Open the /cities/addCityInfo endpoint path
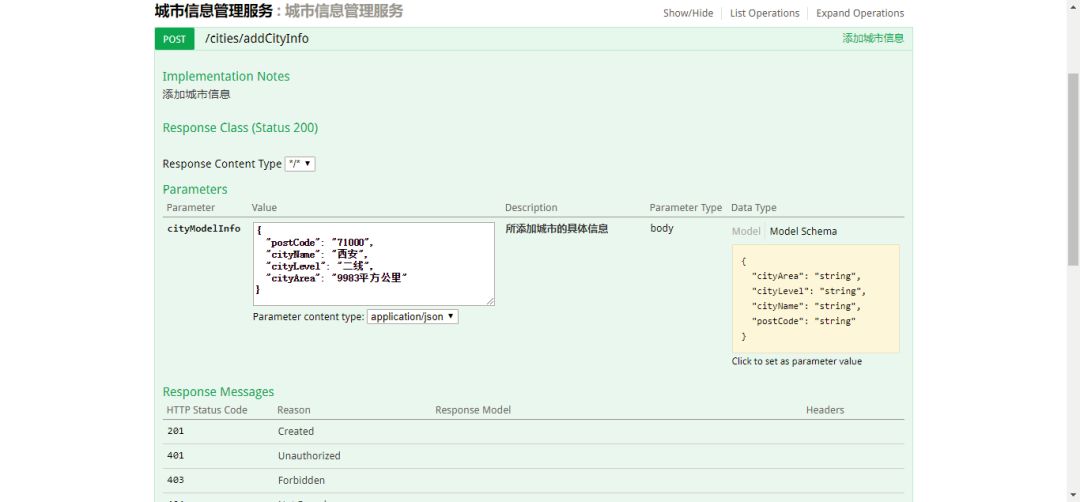Image resolution: width=1080 pixels, height=502 pixels. click(257, 39)
